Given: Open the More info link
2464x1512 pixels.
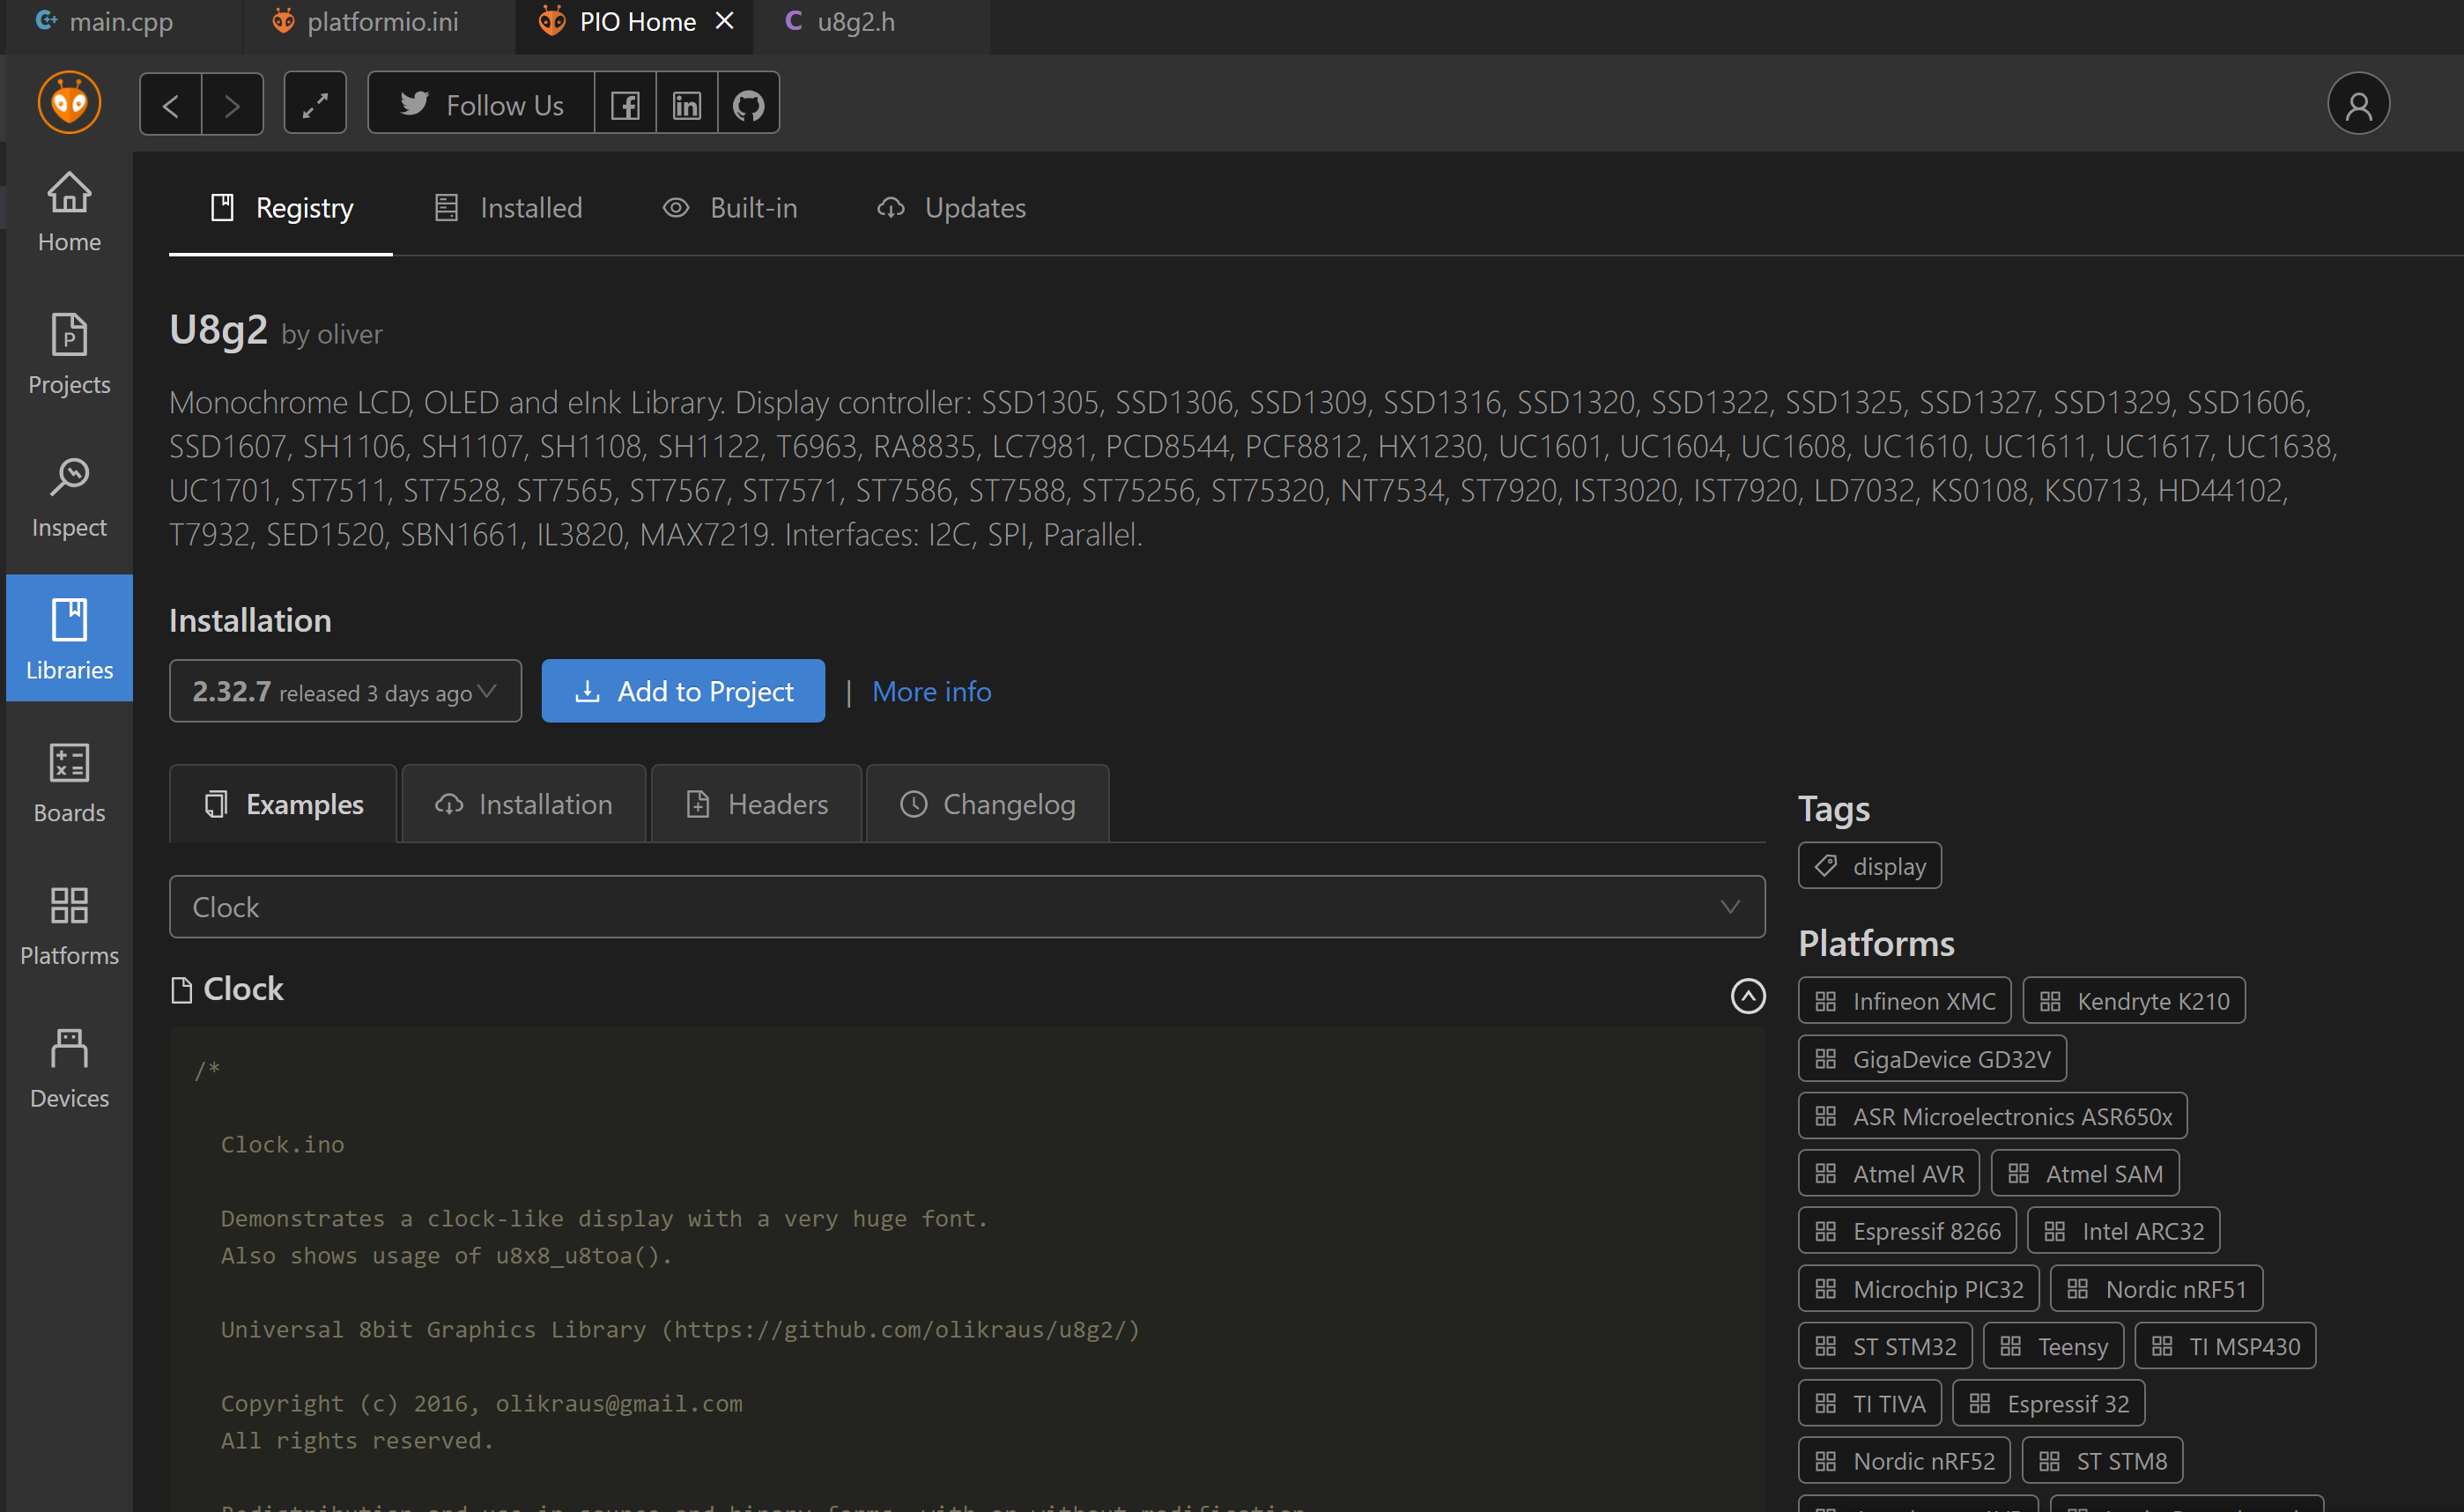Looking at the screenshot, I should pyautogui.click(x=931, y=691).
